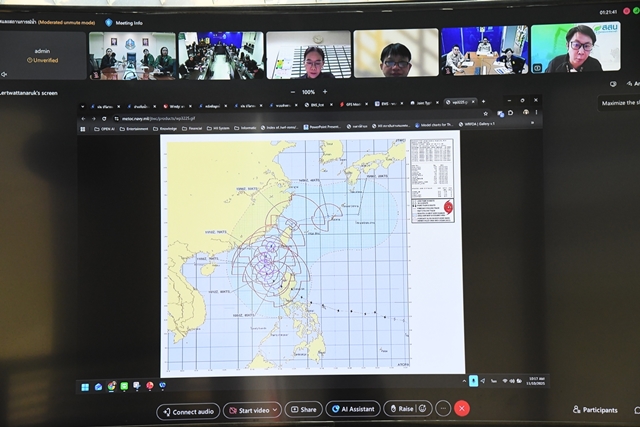The image size is (640, 427).
Task: Zoom in the shared screen with plus
Action: 324,91
